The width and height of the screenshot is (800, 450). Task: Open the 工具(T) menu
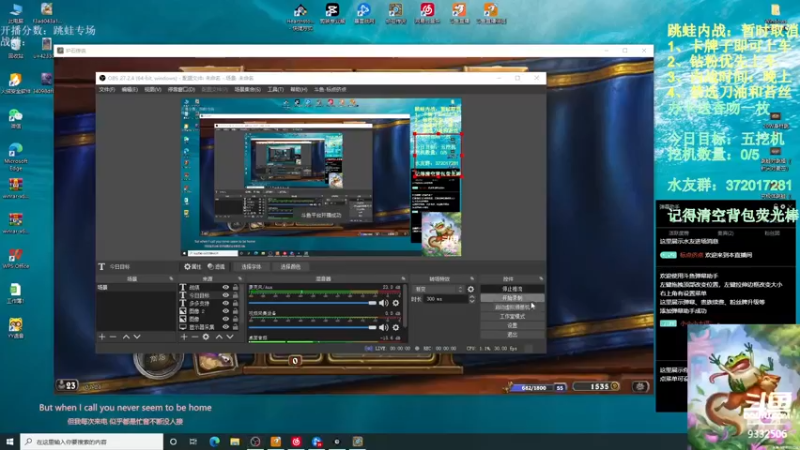coord(276,89)
